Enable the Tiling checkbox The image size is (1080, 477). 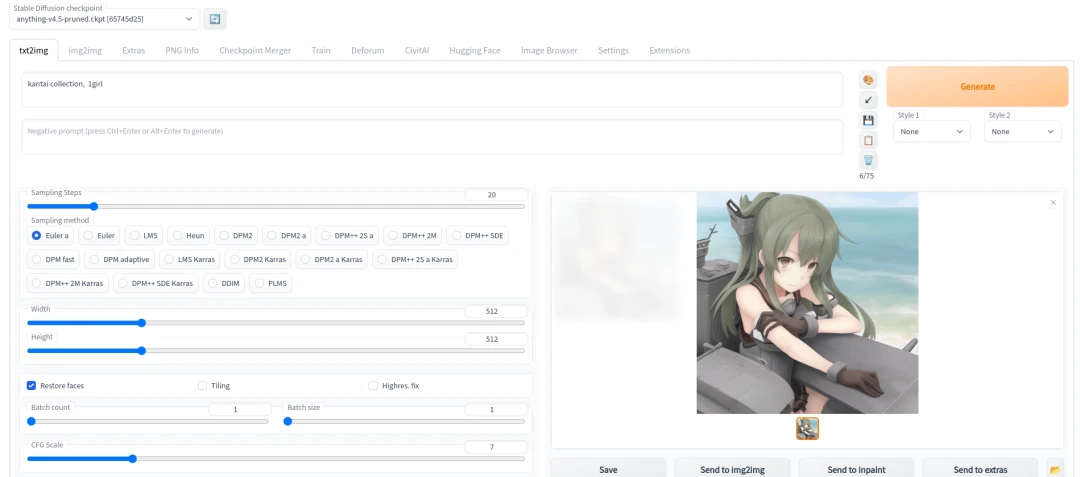(x=203, y=385)
